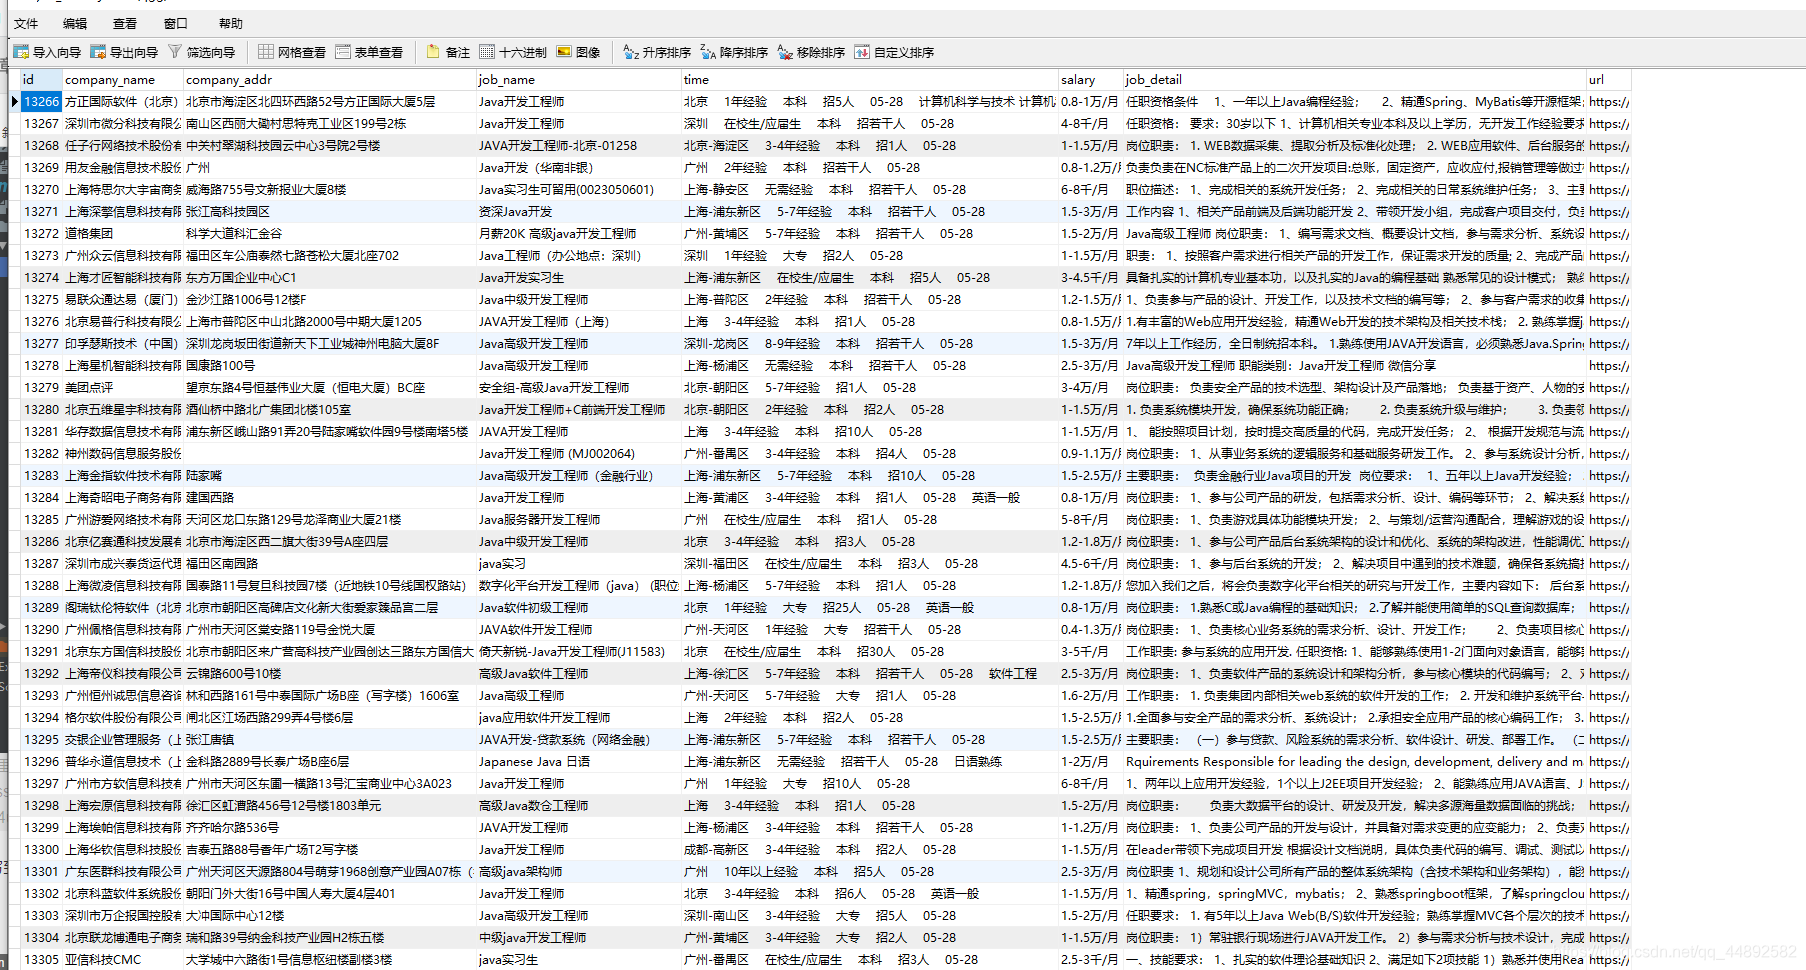Click salary cell 0.9-1.1万/月
The image size is (1806, 970).
(x=1090, y=453)
